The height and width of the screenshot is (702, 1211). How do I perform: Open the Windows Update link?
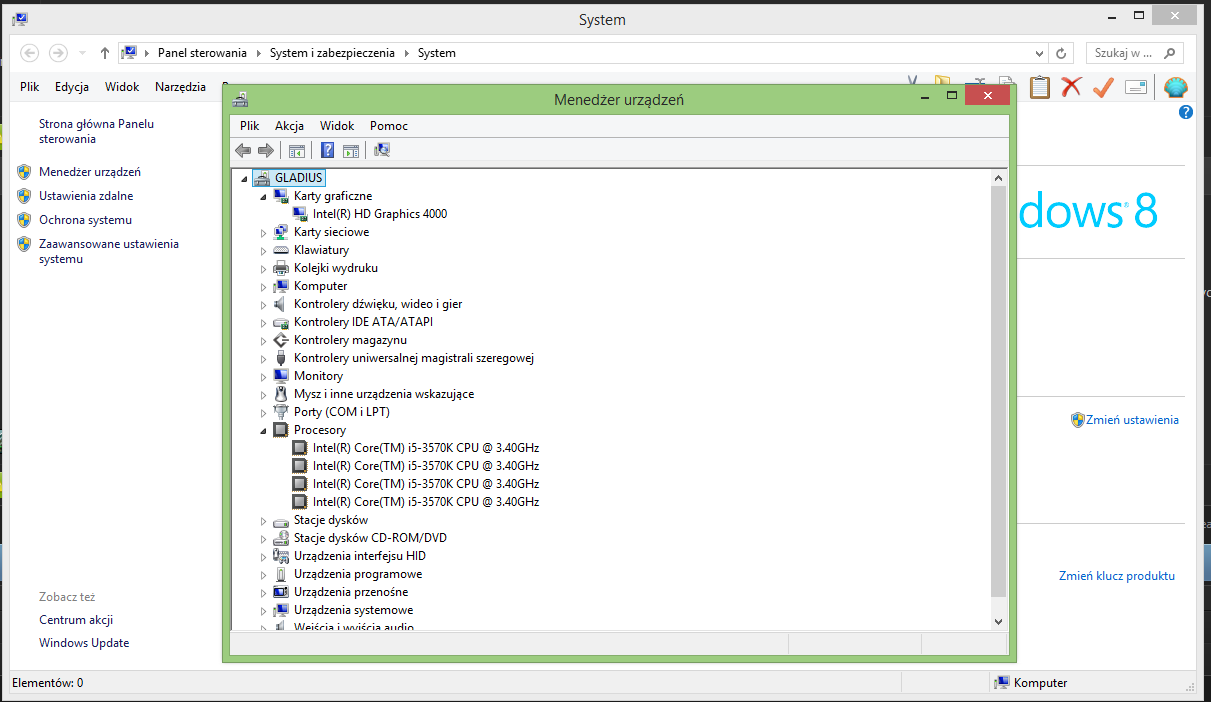pos(84,643)
